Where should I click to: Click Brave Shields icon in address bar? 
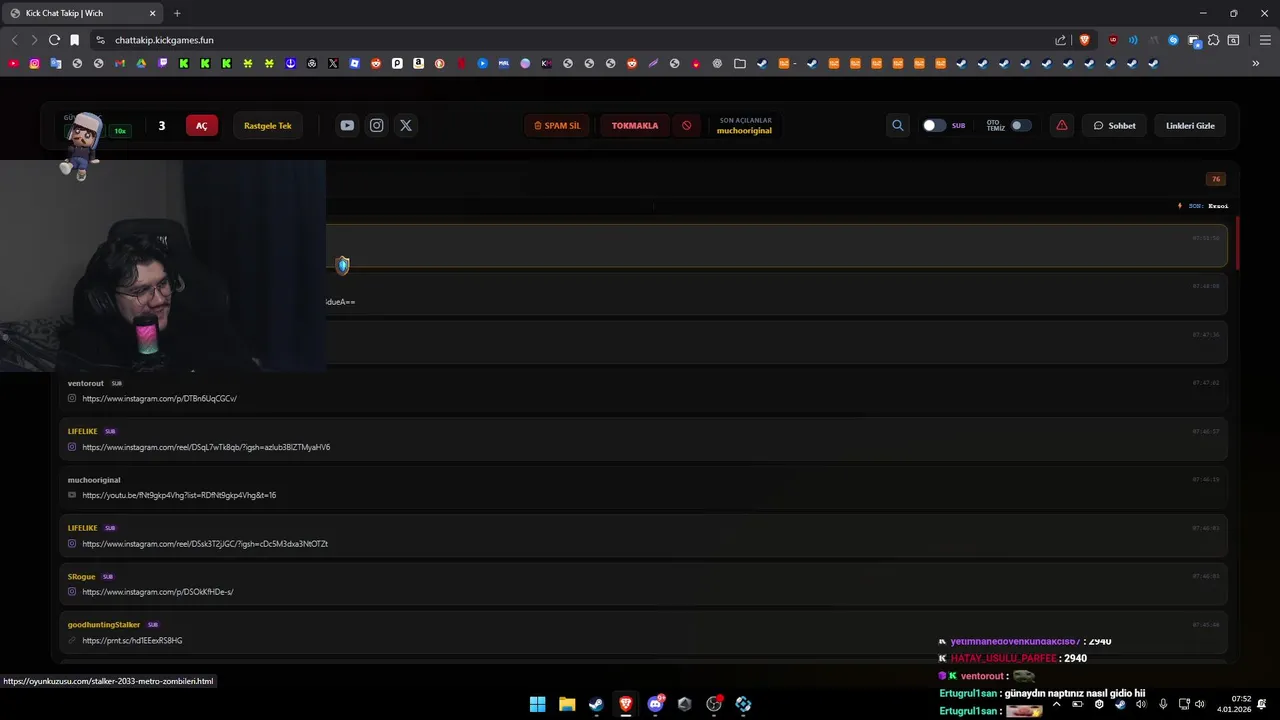tap(1084, 40)
